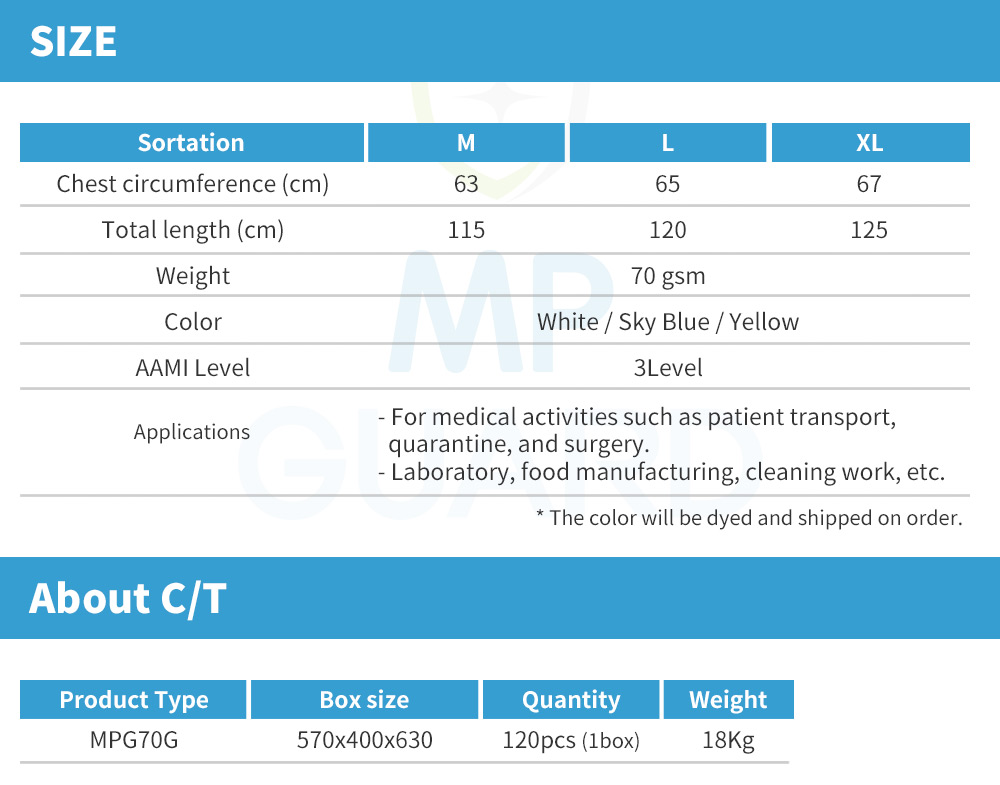
Task: Click the About C/T section heading
Action: (x=128, y=598)
